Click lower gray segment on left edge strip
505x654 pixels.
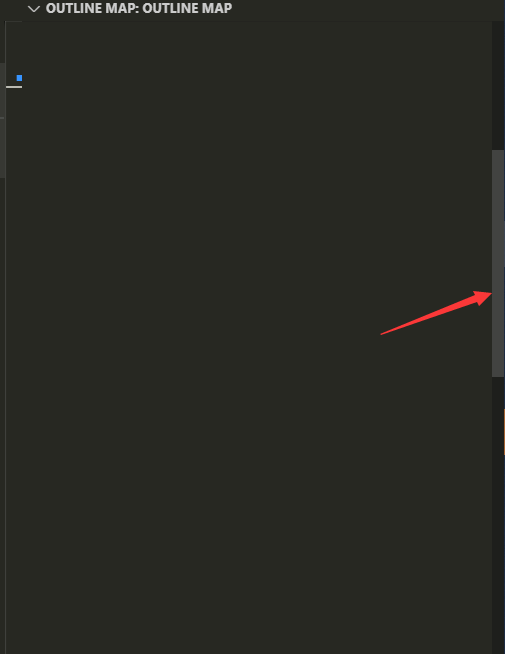coord(2,148)
